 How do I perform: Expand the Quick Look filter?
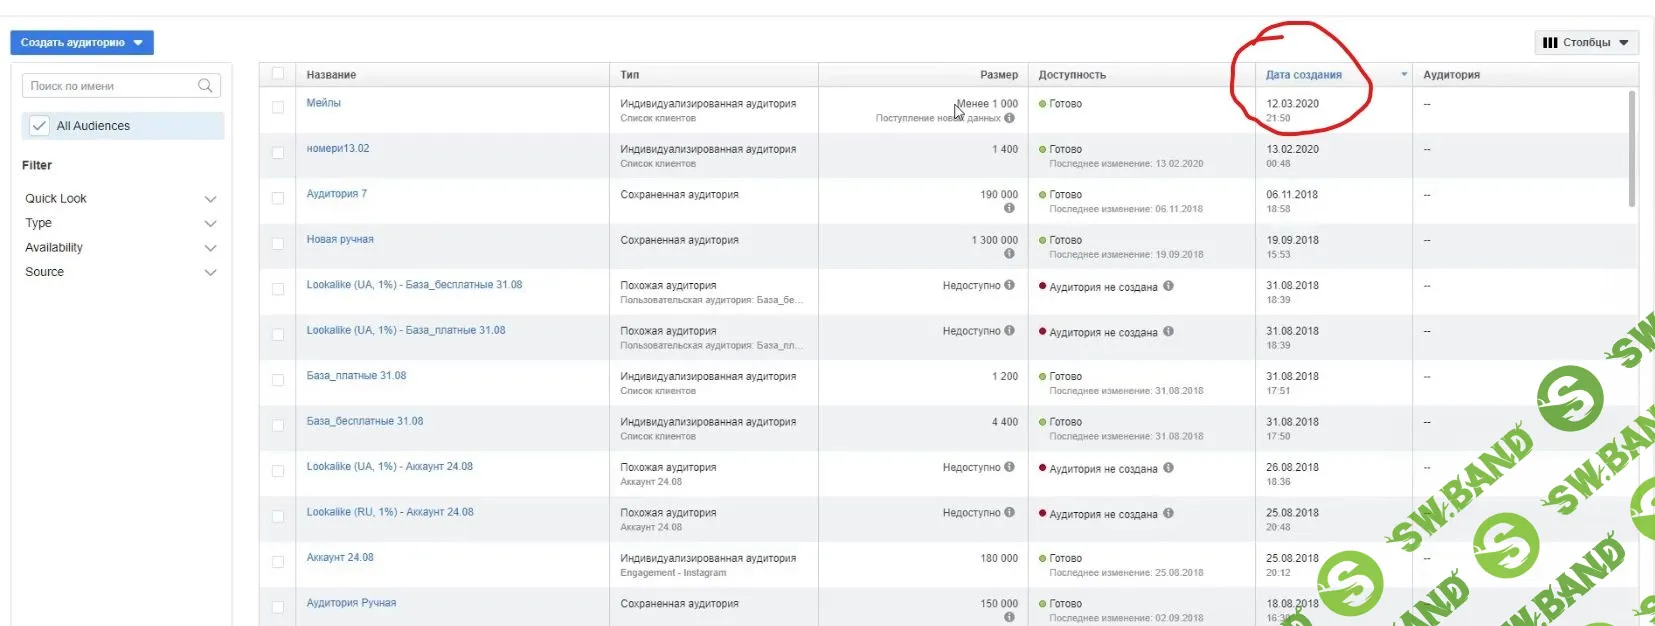pos(210,199)
